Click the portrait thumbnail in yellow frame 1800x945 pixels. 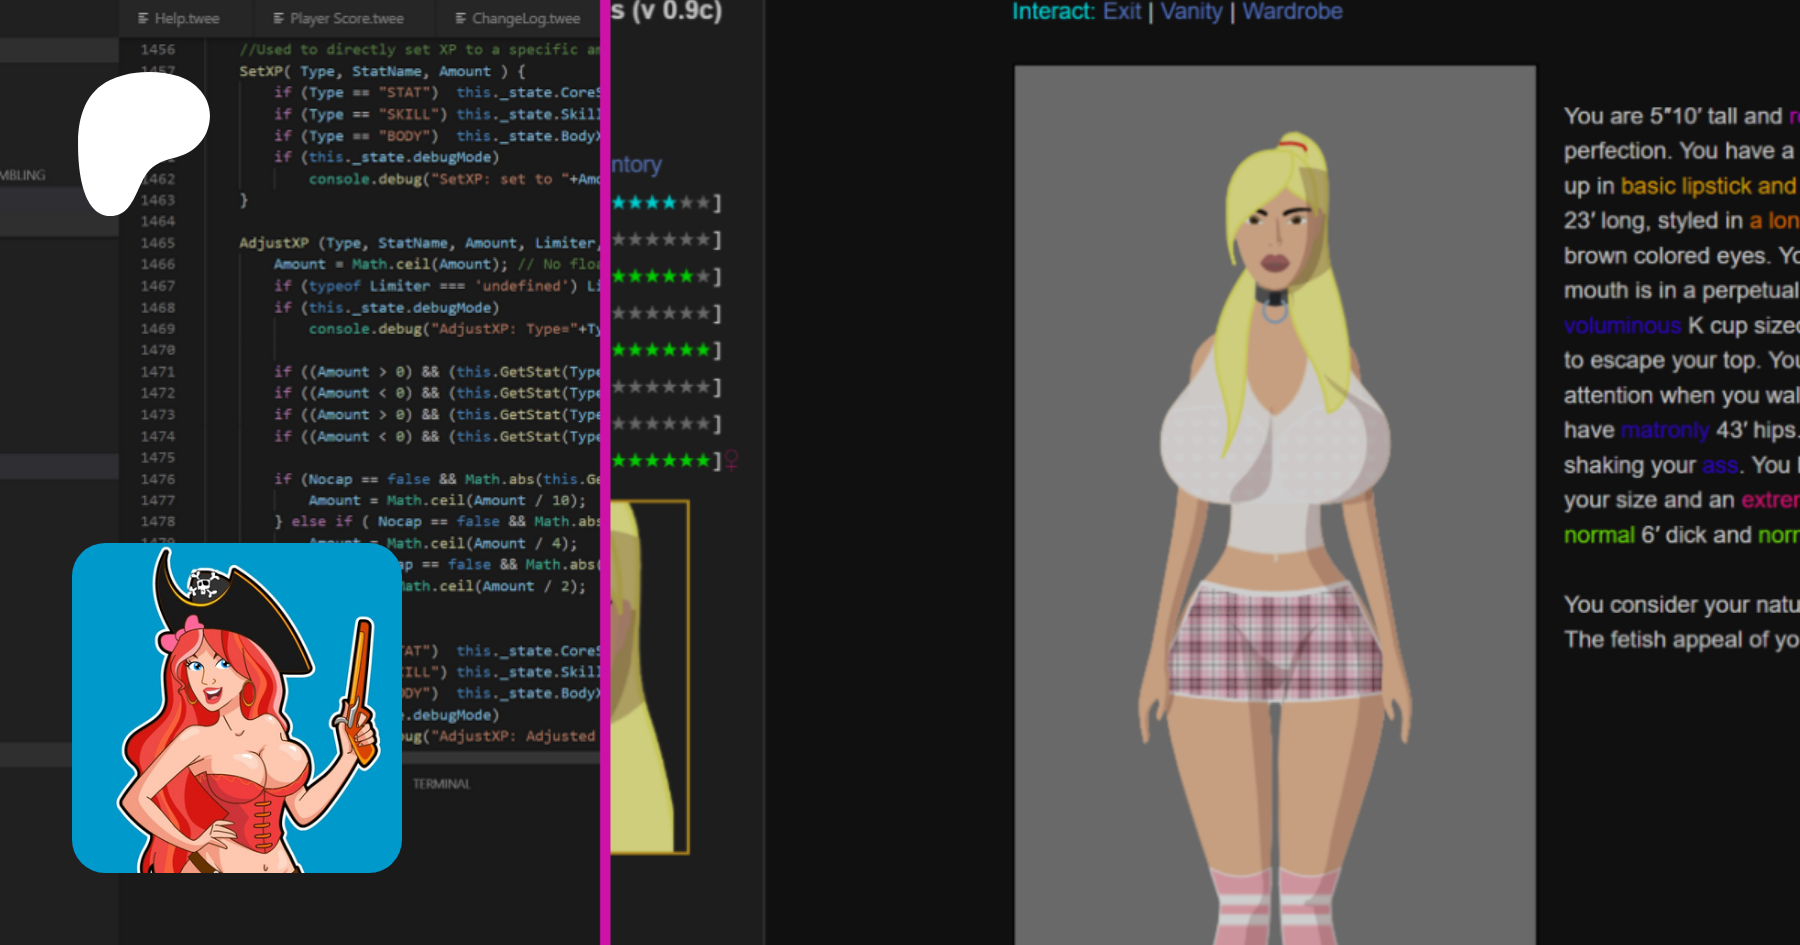648,677
